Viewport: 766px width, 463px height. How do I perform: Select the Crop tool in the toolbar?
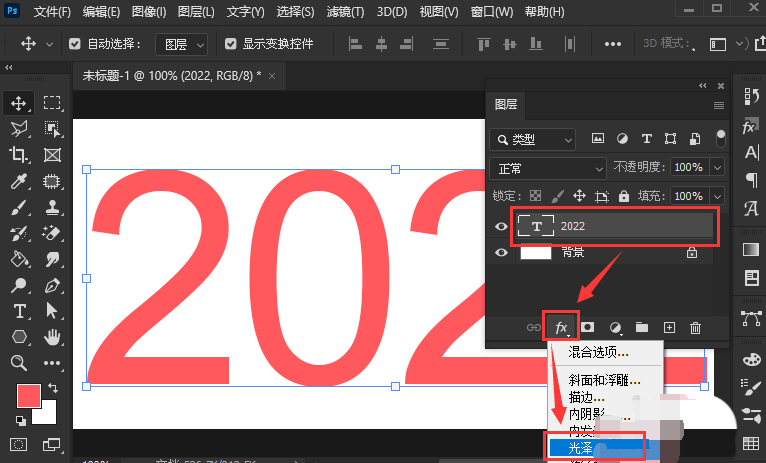[x=19, y=155]
